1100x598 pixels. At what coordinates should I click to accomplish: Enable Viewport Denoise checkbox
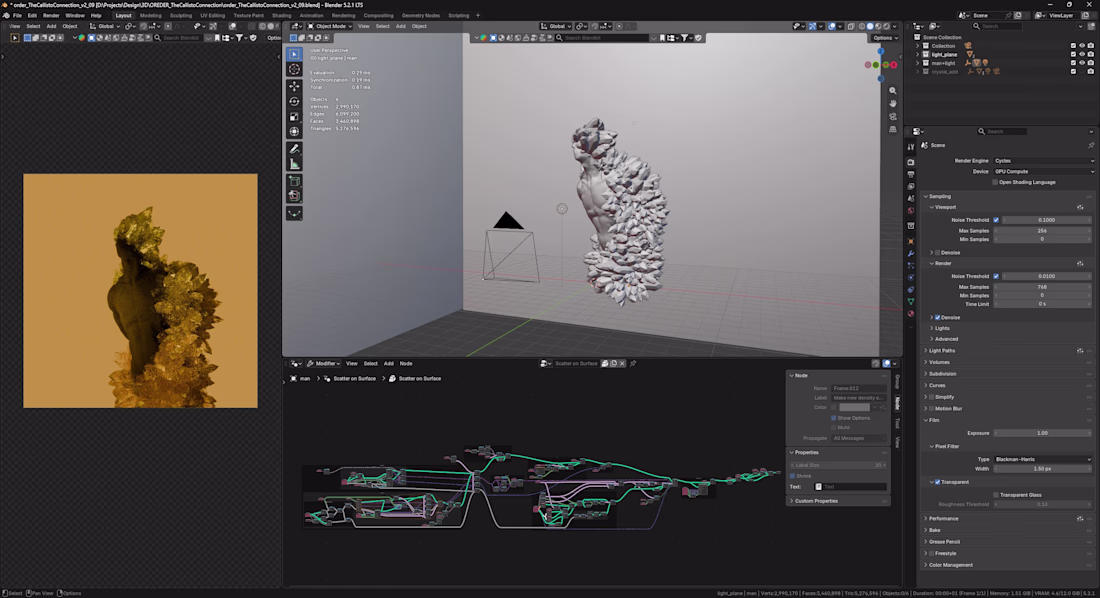tap(937, 253)
